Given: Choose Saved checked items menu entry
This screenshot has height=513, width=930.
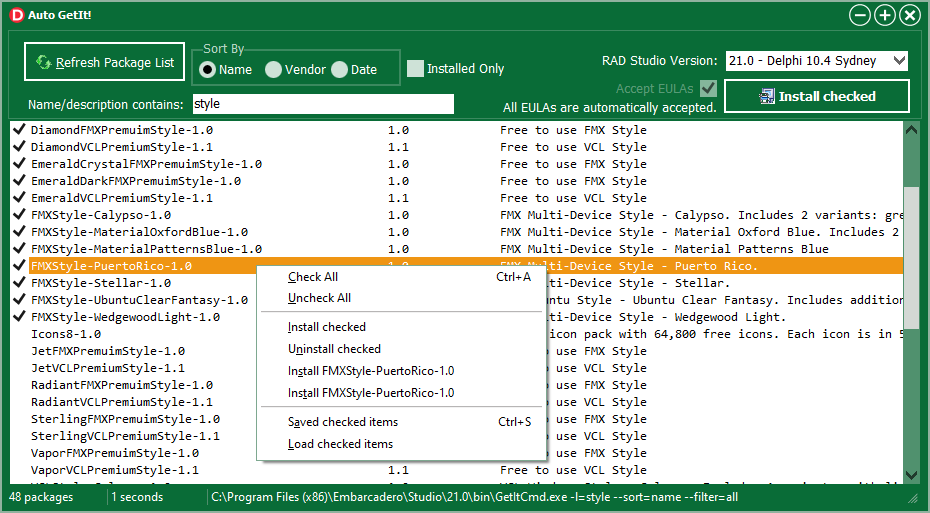Looking at the screenshot, I should click(x=402, y=422).
